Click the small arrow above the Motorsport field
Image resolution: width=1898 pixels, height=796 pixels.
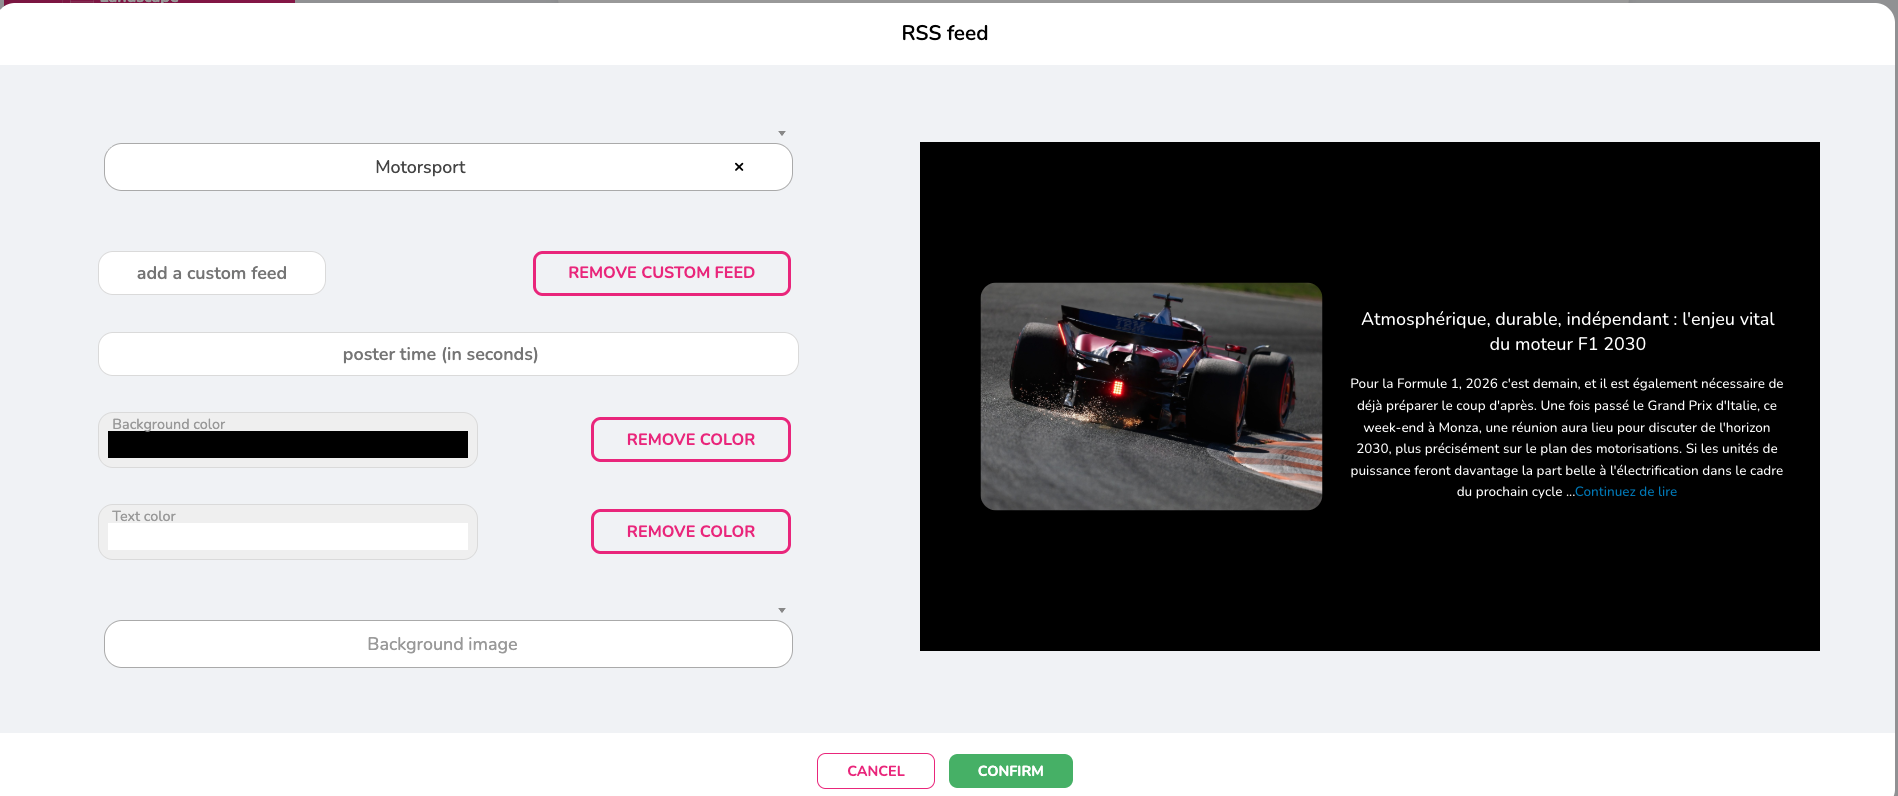coord(782,133)
